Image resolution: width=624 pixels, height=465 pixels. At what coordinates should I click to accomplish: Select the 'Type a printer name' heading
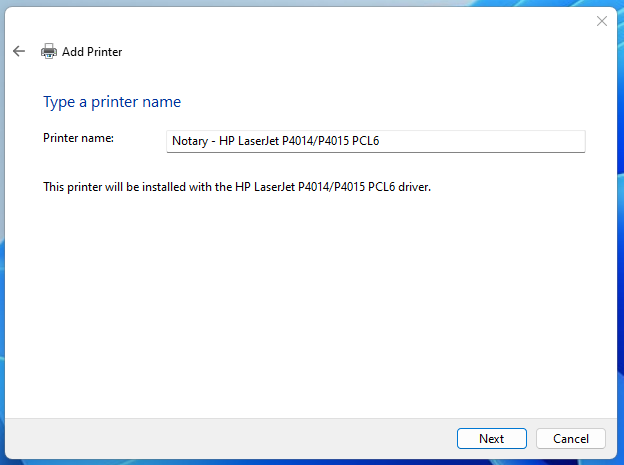coord(112,102)
